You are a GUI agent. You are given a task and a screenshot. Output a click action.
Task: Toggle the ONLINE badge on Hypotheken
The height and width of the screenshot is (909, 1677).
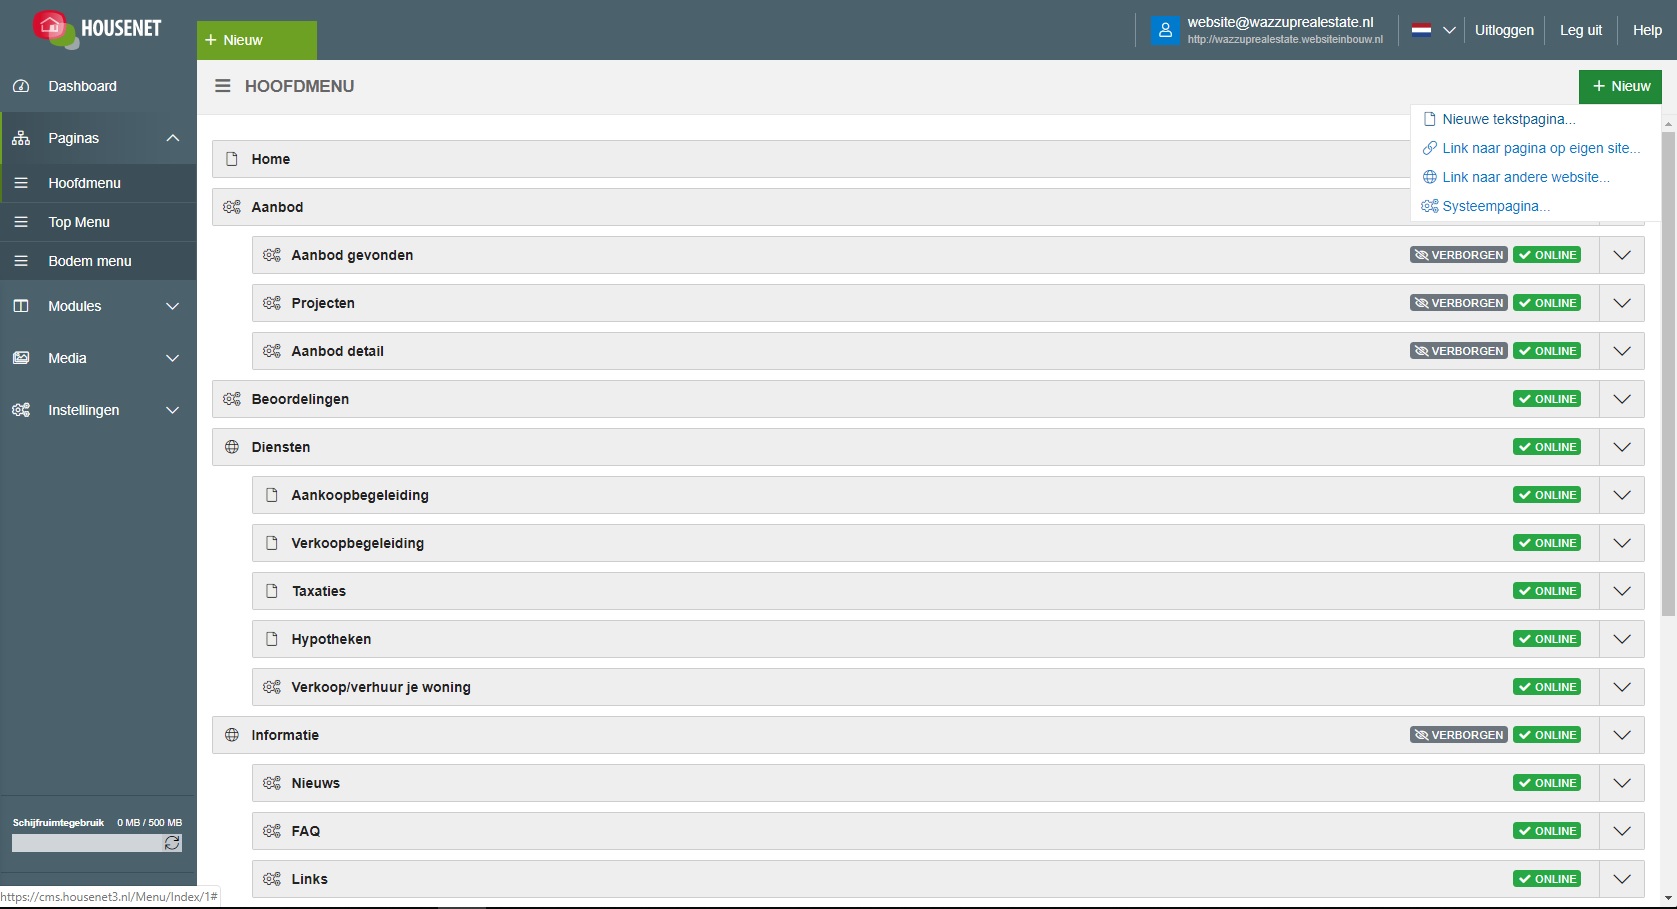pos(1547,639)
